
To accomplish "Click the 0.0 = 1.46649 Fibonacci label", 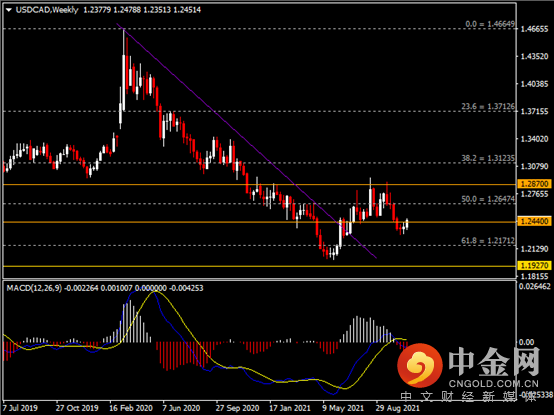I will (x=490, y=24).
